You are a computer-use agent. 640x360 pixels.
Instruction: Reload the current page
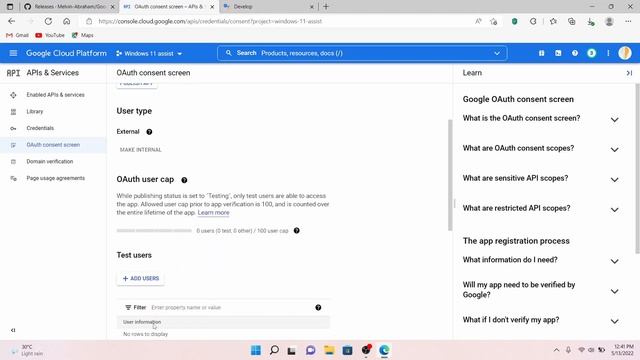(x=48, y=21)
